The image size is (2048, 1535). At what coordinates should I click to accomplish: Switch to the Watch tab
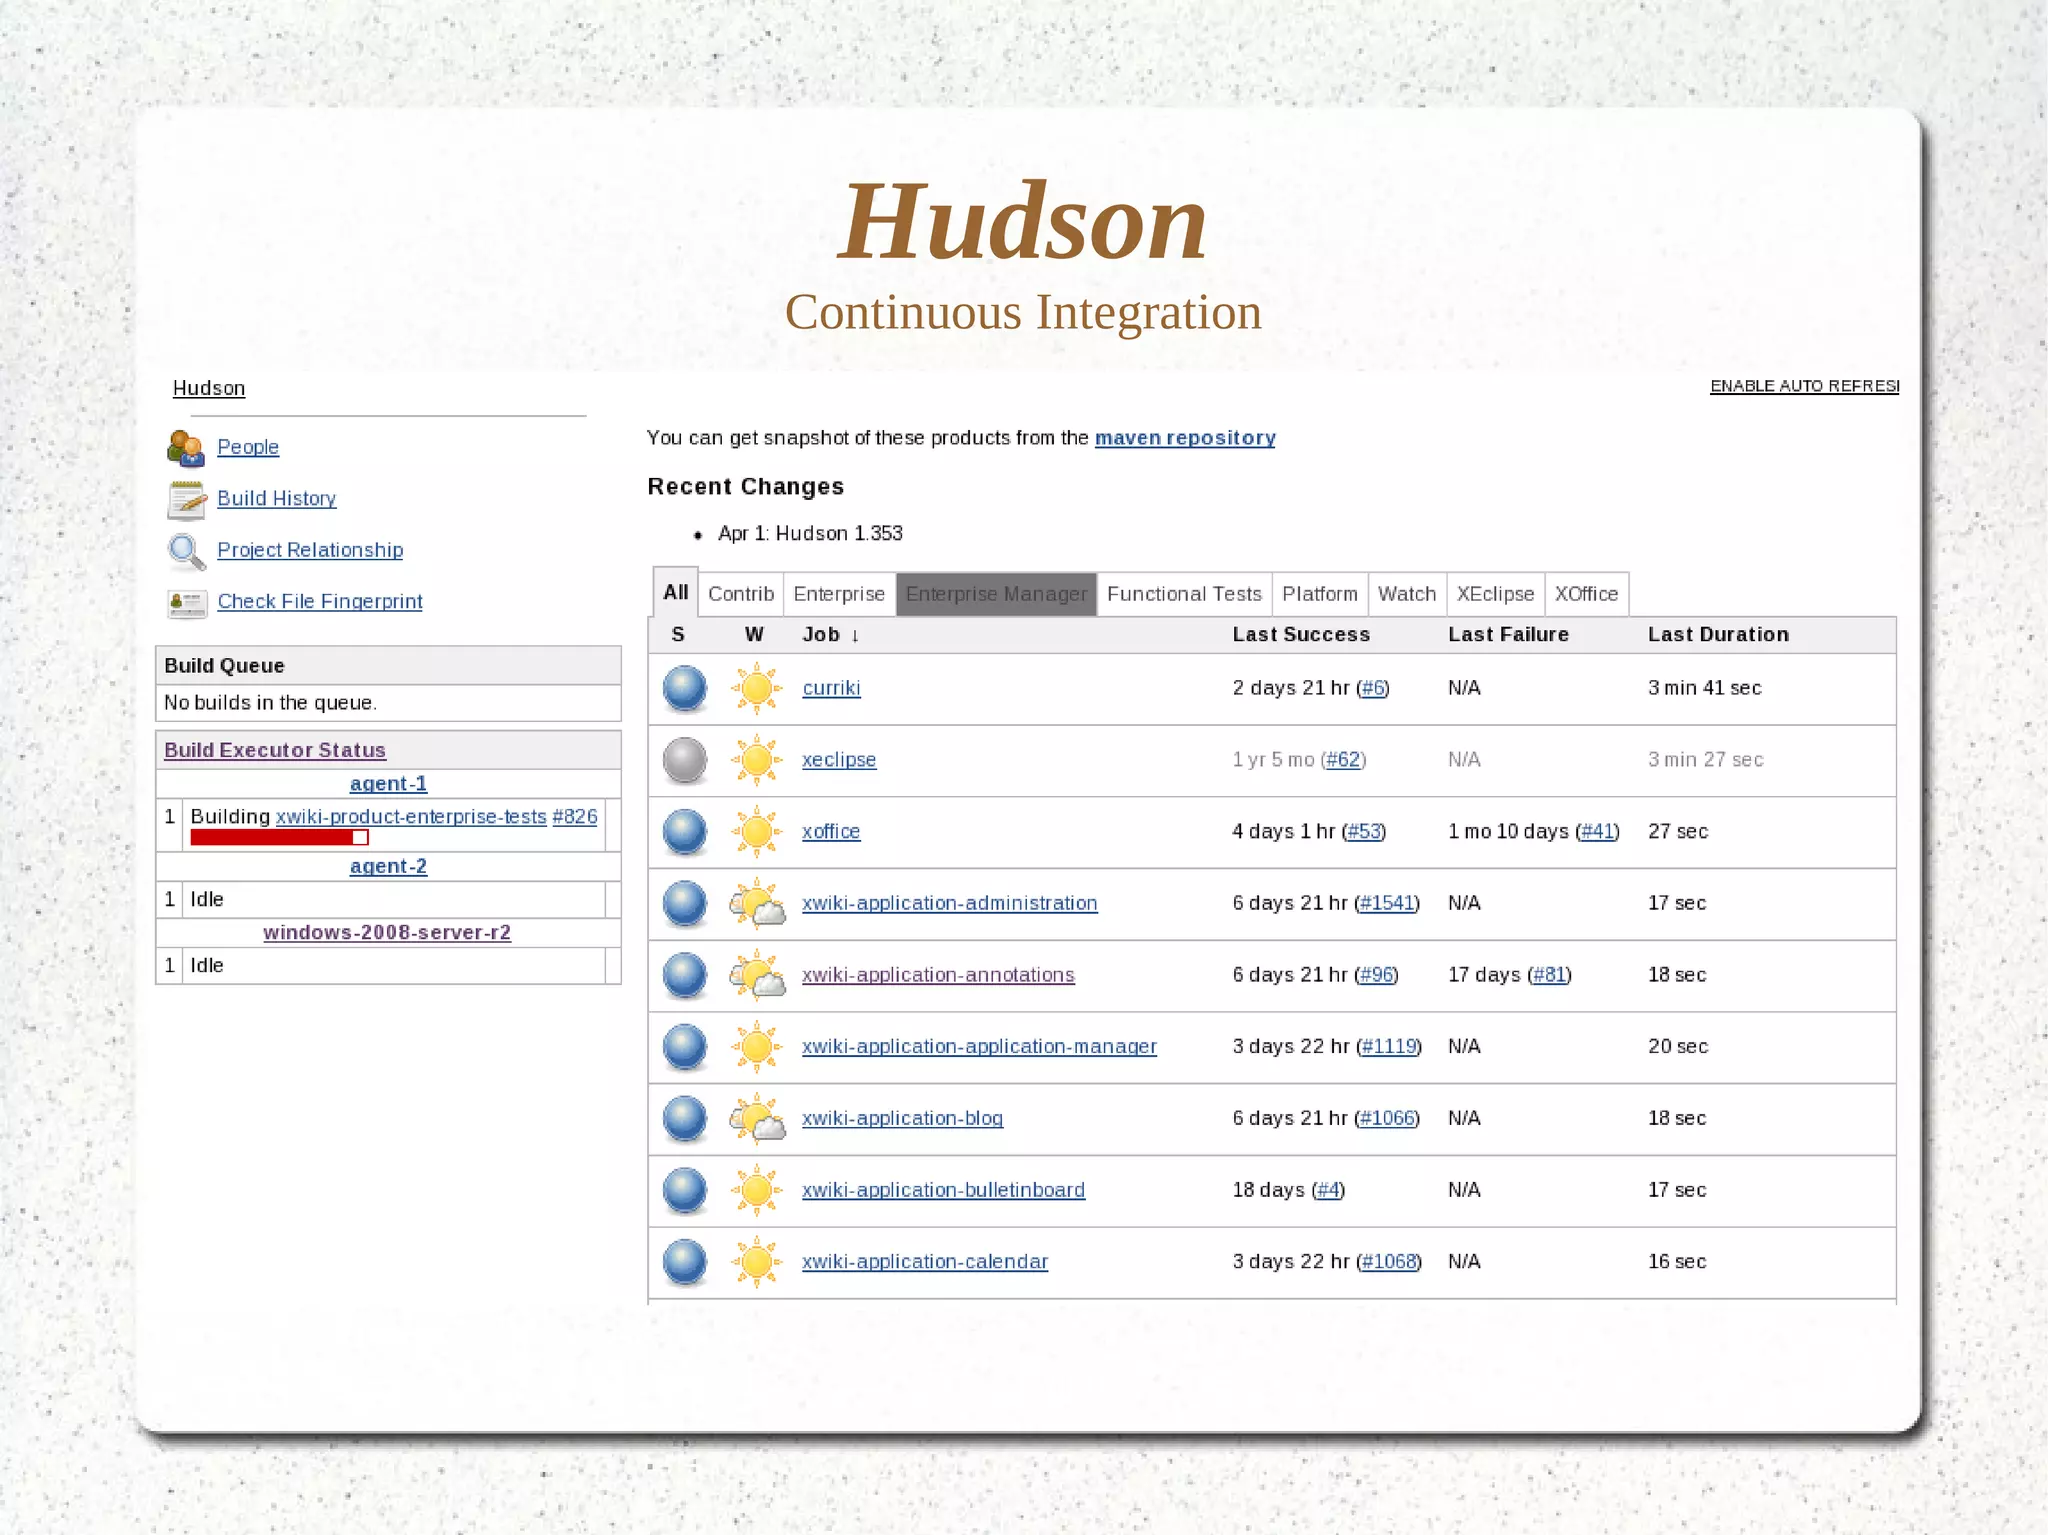[x=1407, y=594]
